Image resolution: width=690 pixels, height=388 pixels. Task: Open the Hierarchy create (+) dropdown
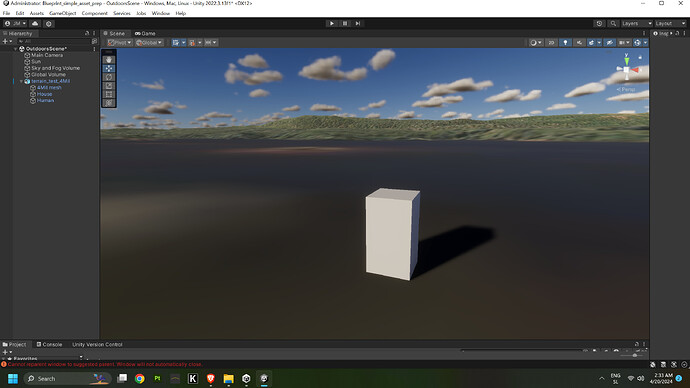[x=7, y=41]
